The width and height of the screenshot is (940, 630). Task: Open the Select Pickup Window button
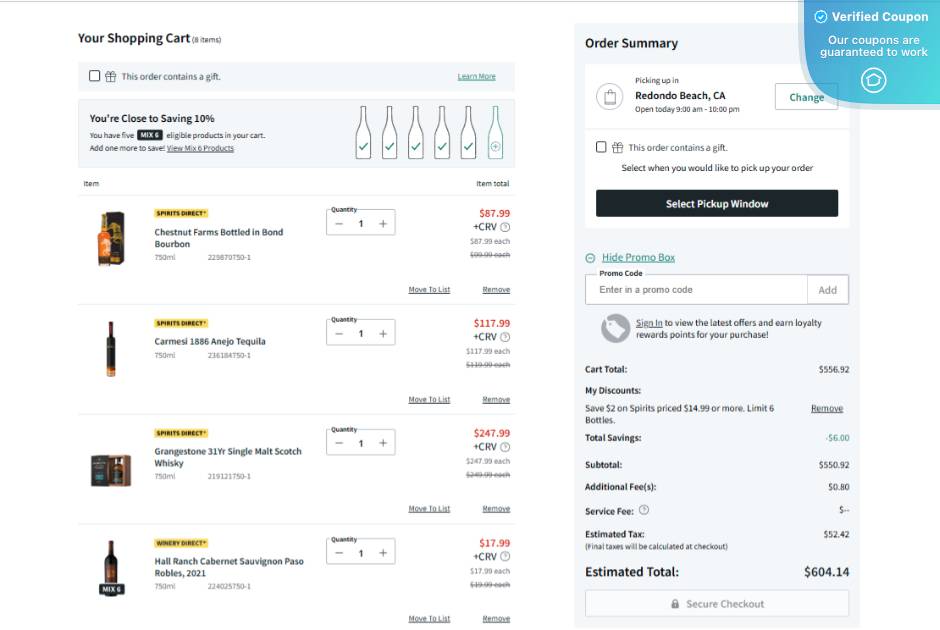coord(717,204)
